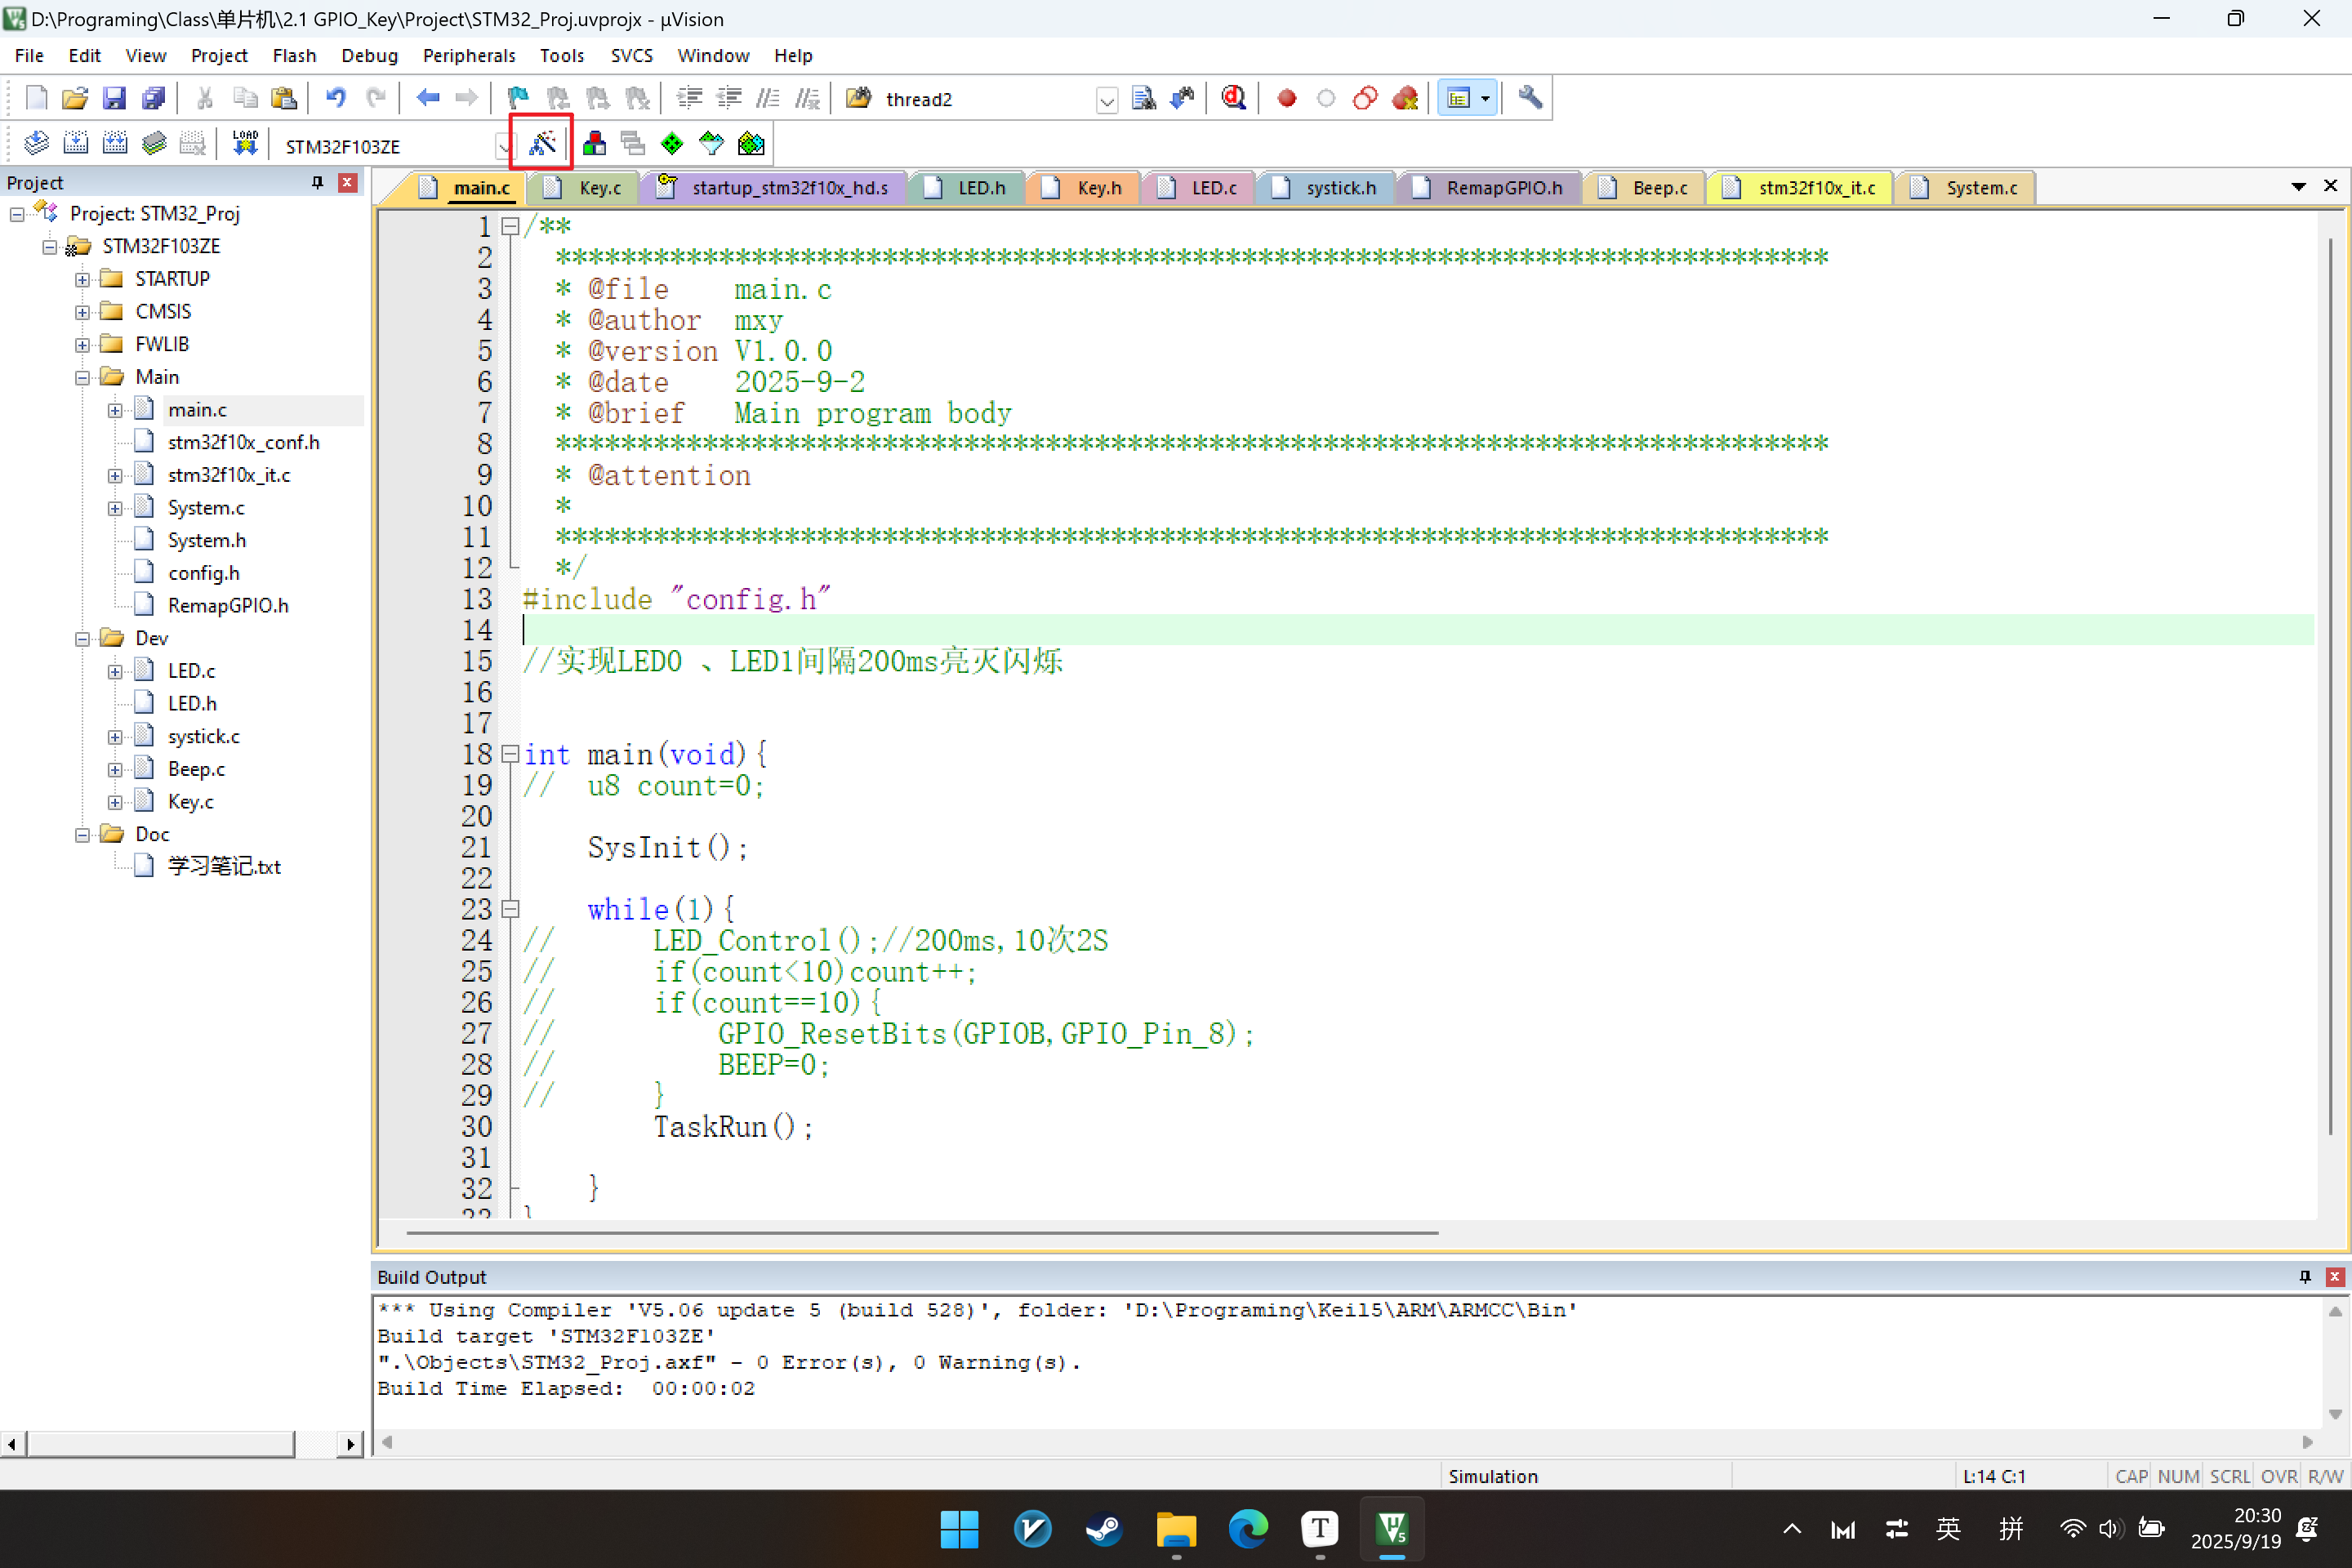Expand the FWLIB group
2352x1568 pixels.
tap(82, 345)
